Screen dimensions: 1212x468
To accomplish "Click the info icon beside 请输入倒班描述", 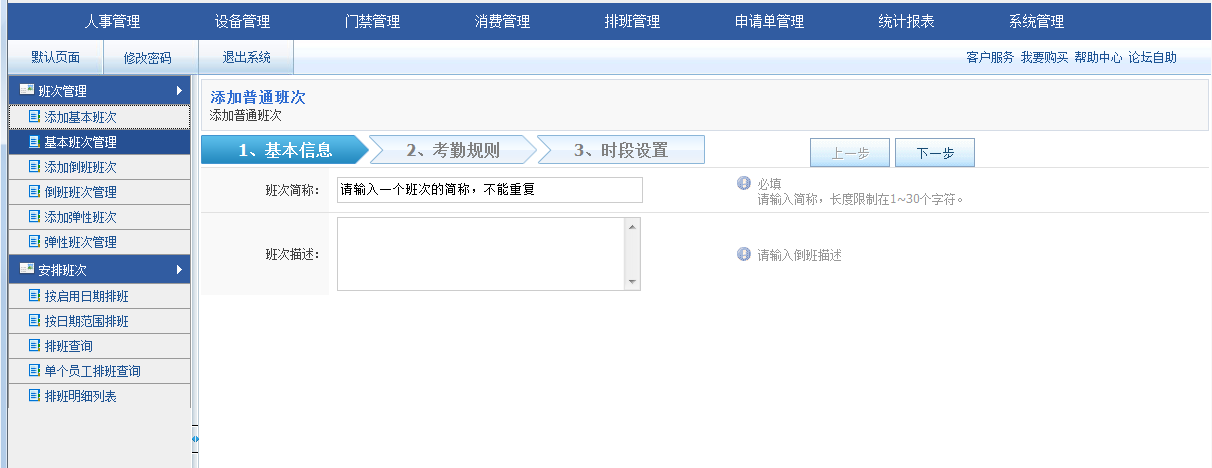I will coord(744,254).
